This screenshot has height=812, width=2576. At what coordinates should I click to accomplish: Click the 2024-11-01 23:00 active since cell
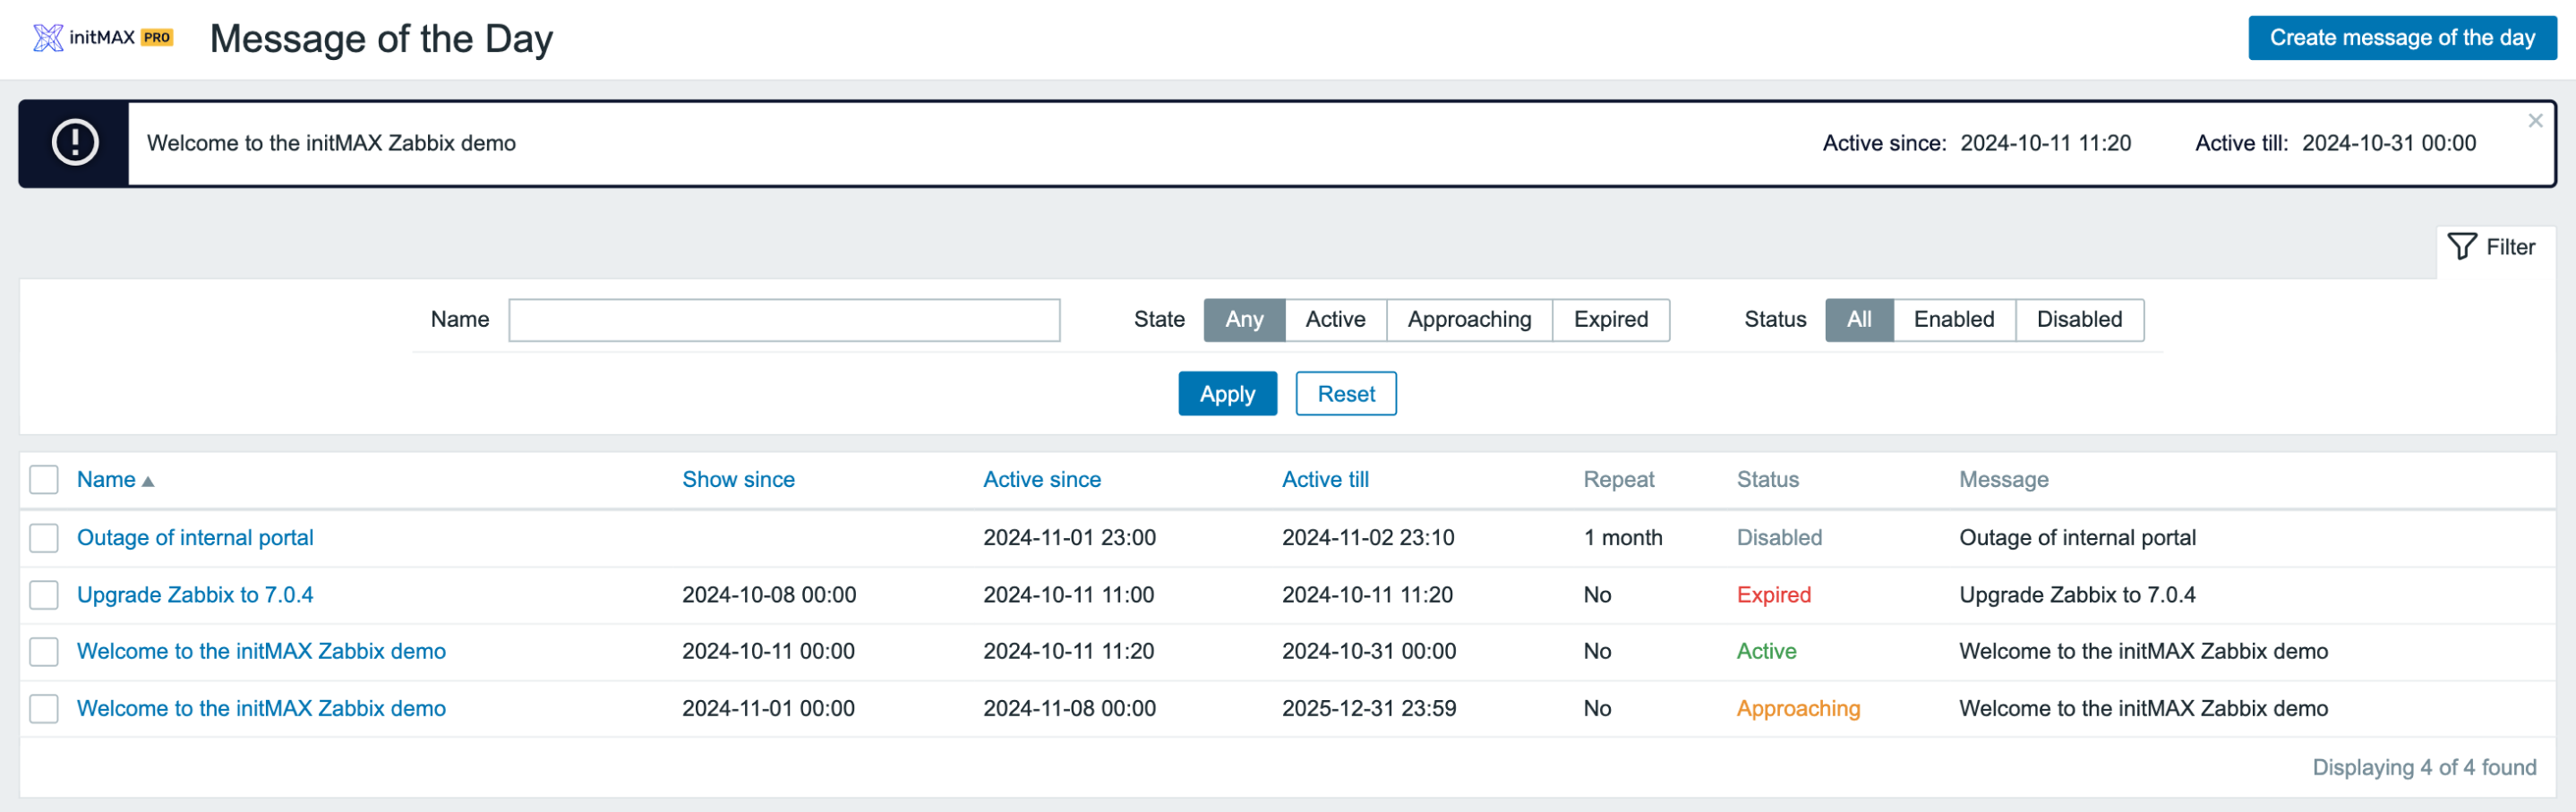[x=1069, y=538]
